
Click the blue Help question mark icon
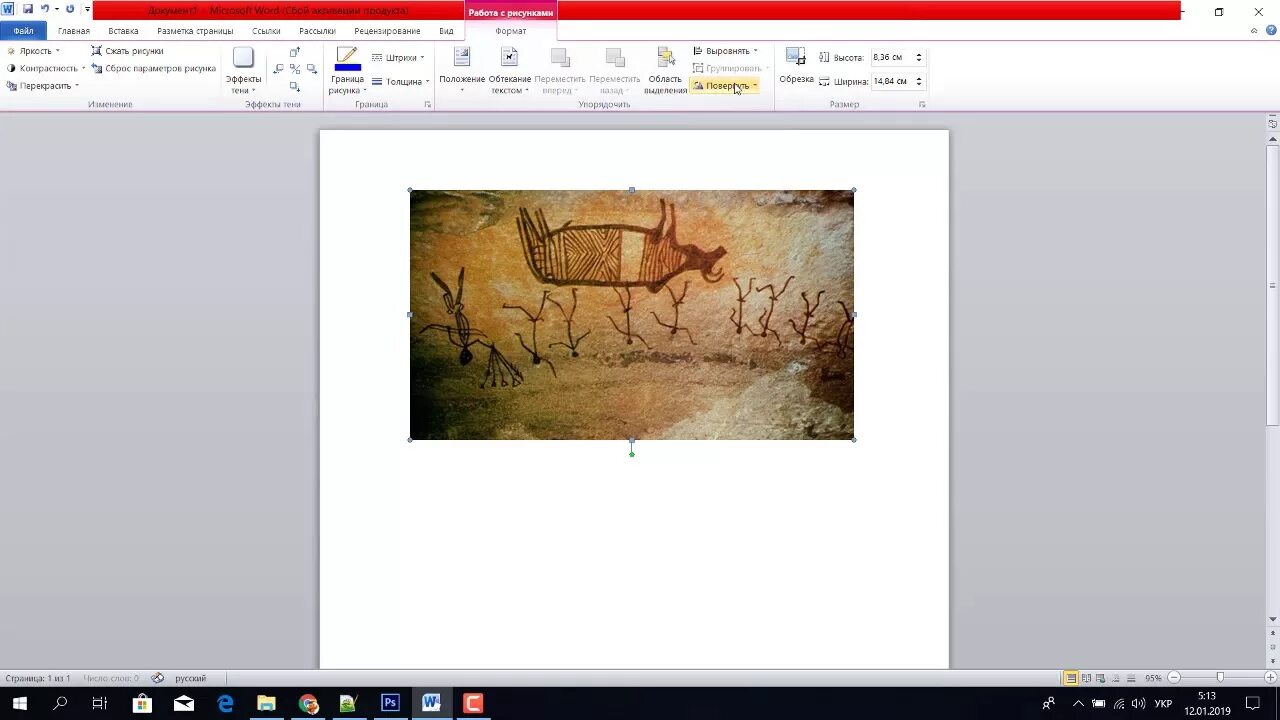click(1270, 31)
